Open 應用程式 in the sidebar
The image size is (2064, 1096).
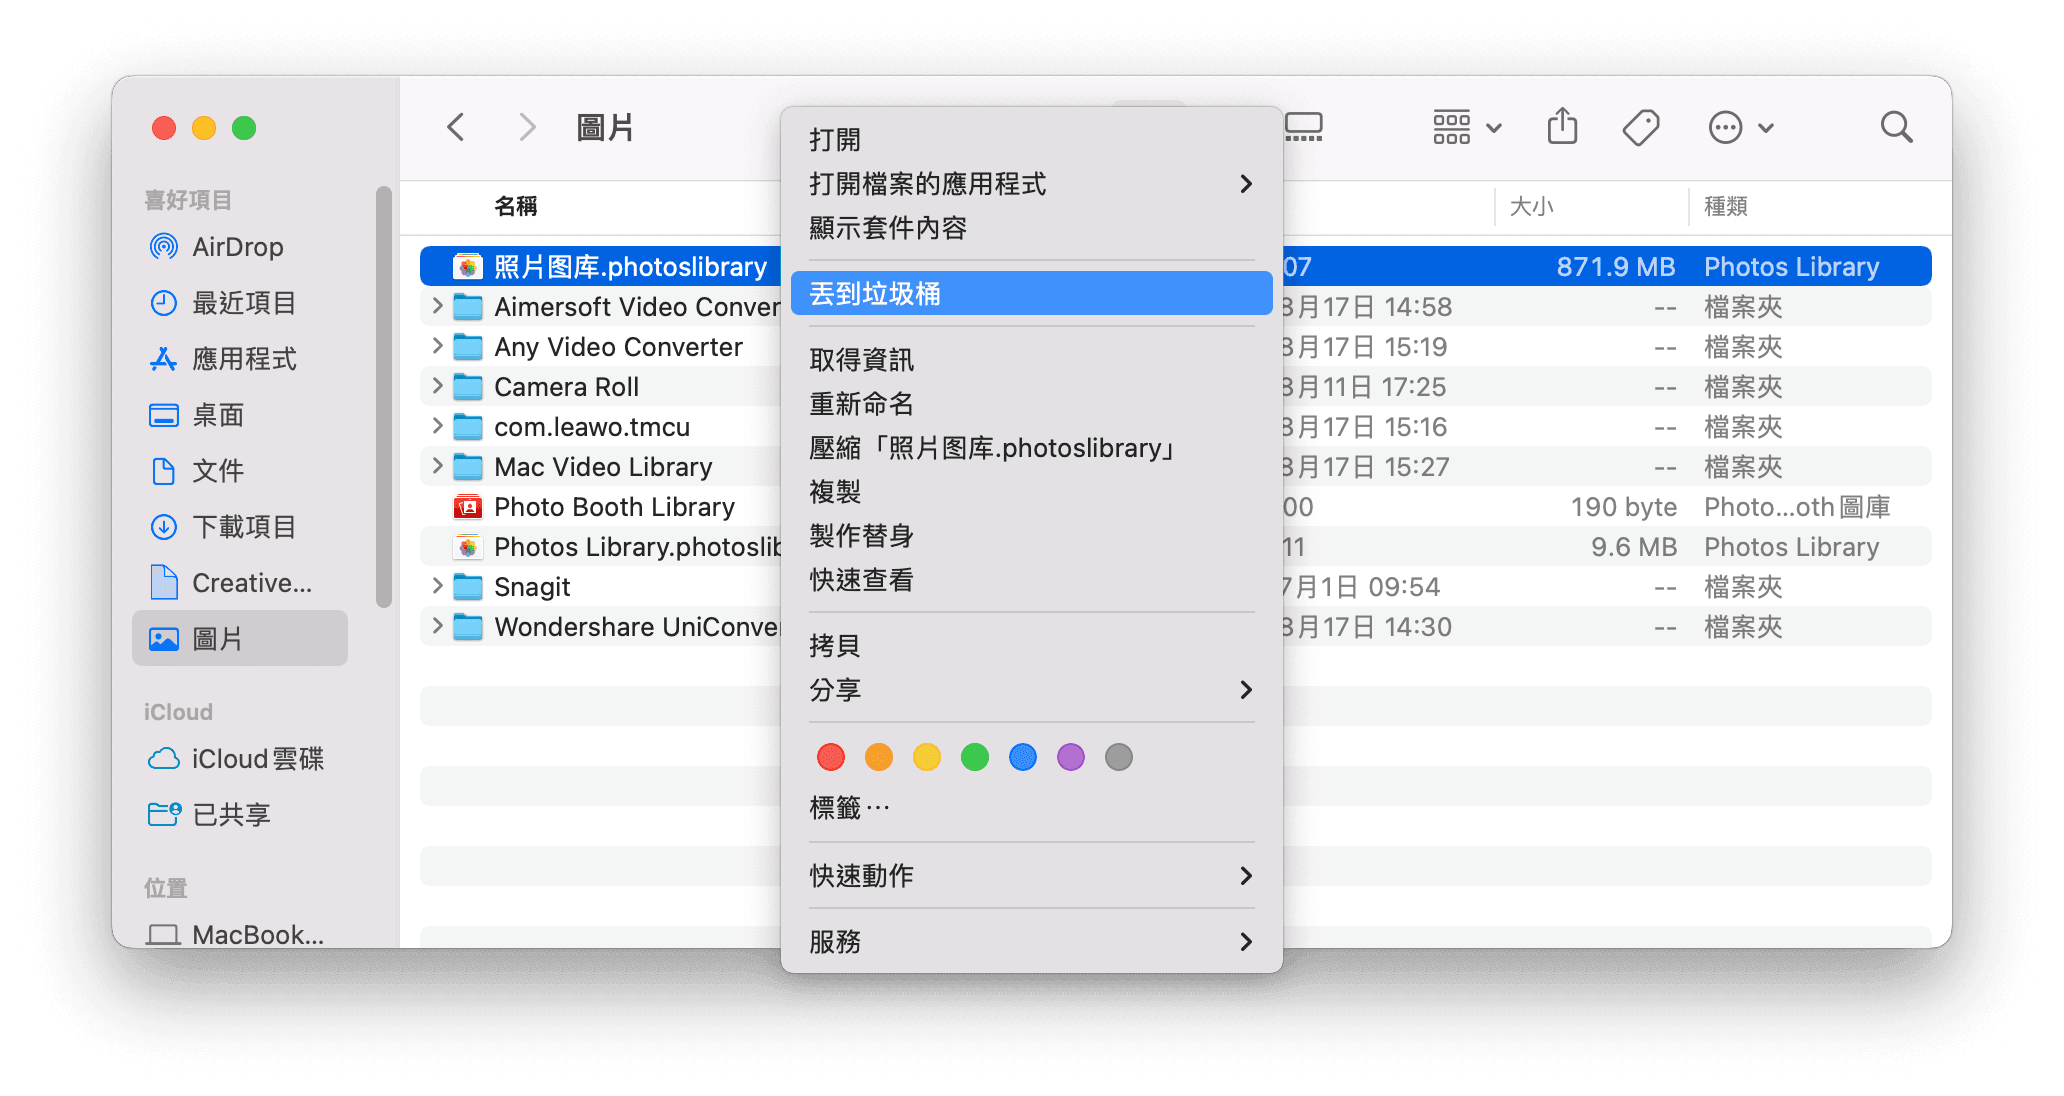tap(243, 359)
